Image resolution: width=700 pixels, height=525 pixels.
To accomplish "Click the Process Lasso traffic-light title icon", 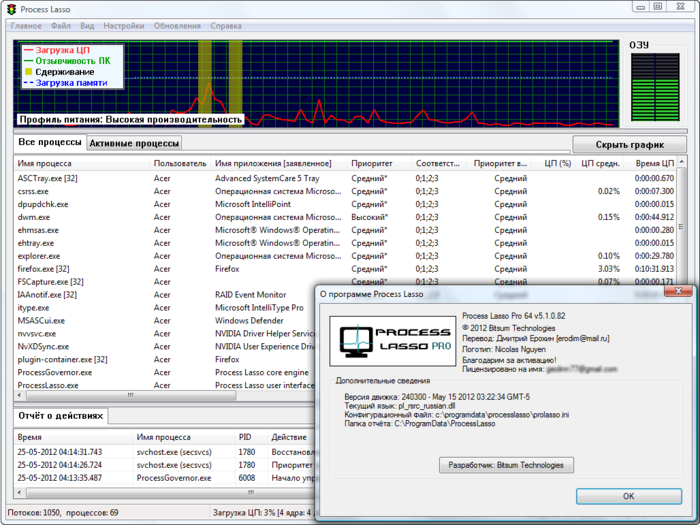I will (11, 9).
